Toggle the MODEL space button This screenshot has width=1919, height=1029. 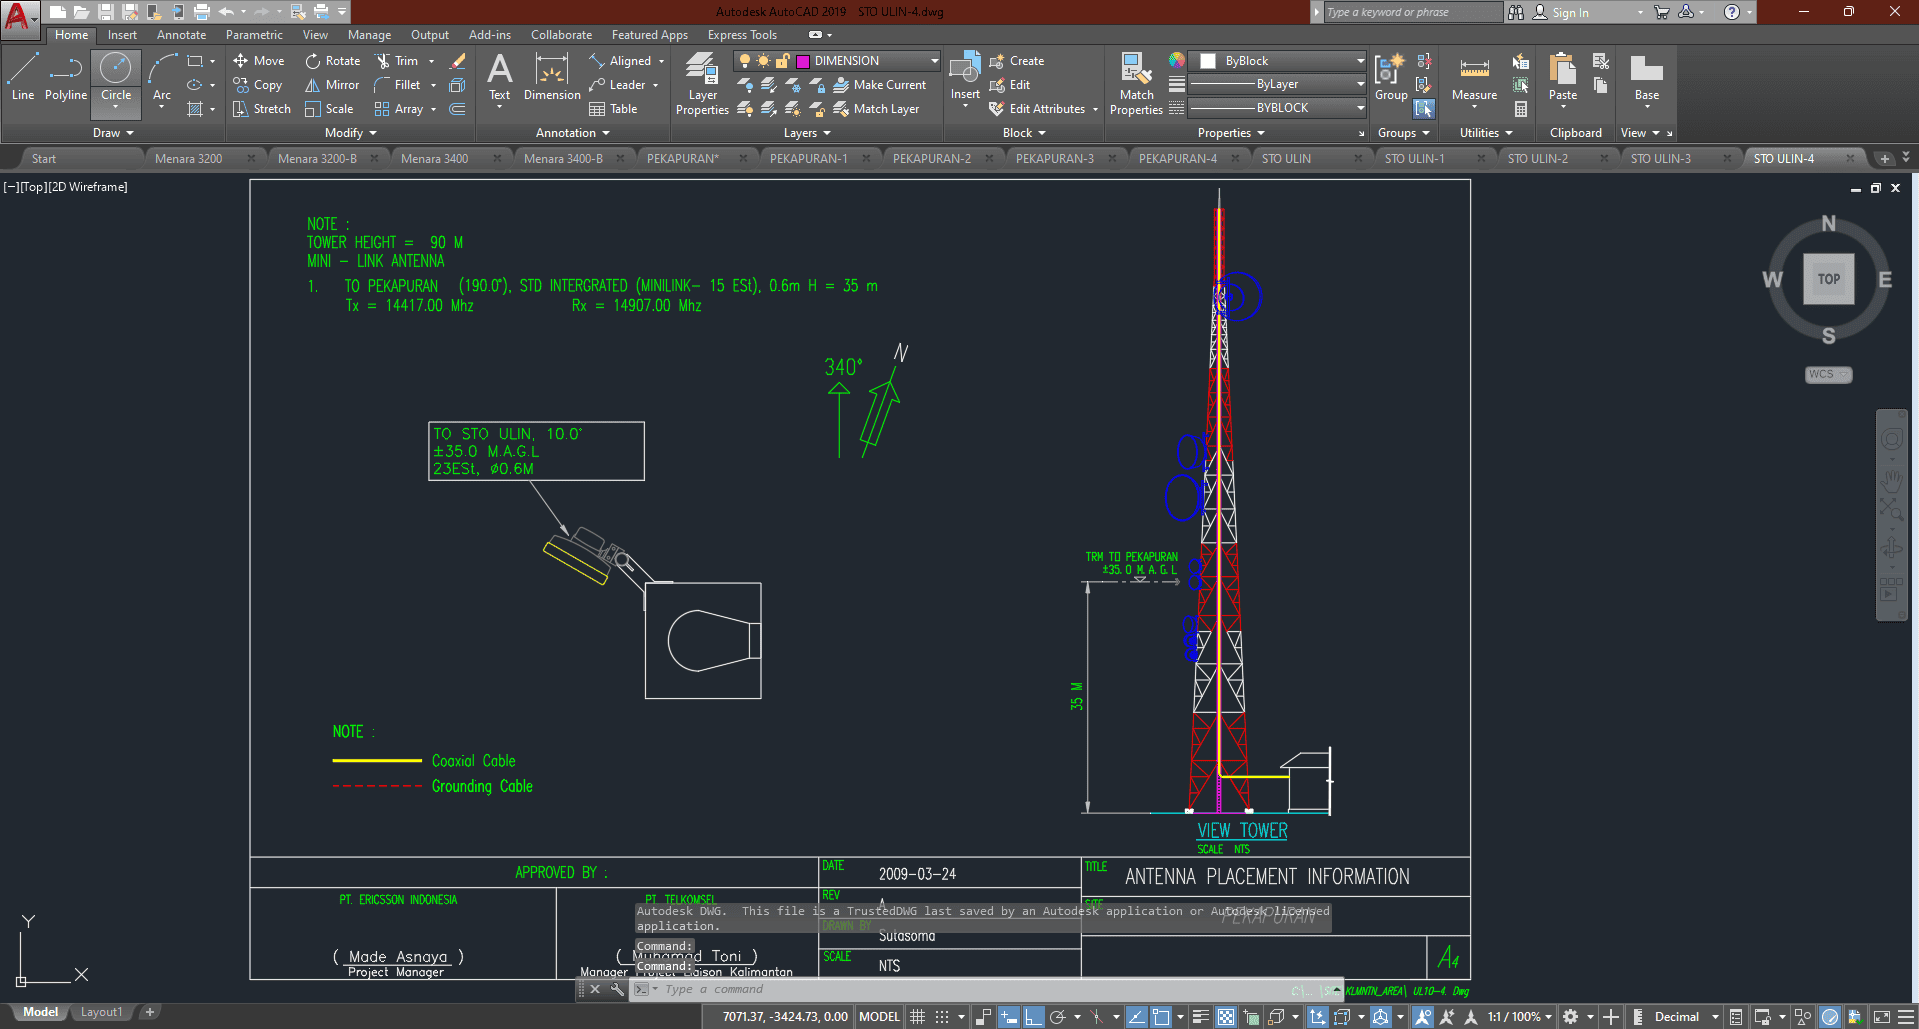[x=879, y=1017]
